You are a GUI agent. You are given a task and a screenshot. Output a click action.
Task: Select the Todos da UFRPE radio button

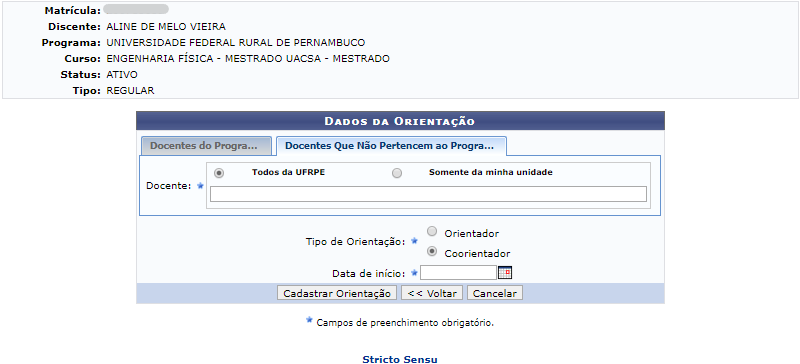(219, 173)
